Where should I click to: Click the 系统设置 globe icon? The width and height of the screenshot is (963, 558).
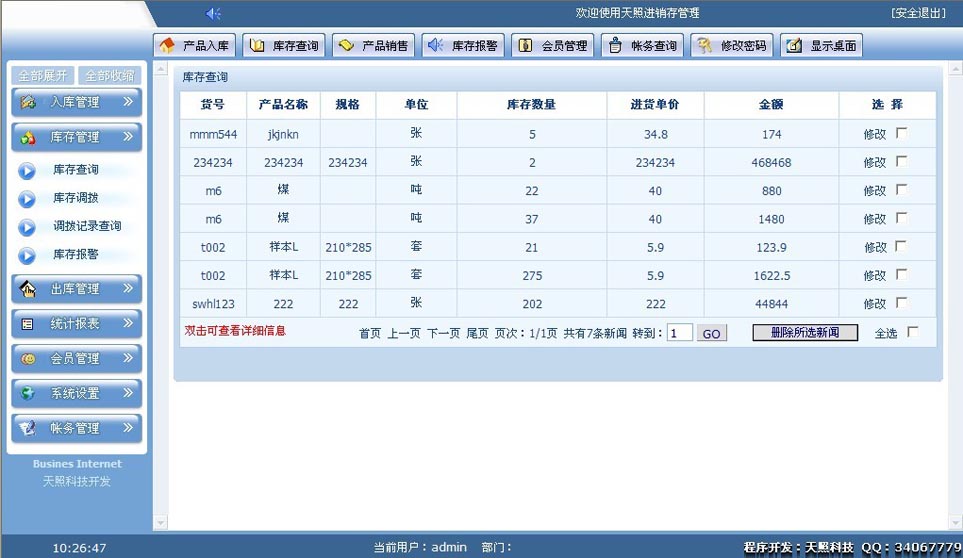click(28, 393)
